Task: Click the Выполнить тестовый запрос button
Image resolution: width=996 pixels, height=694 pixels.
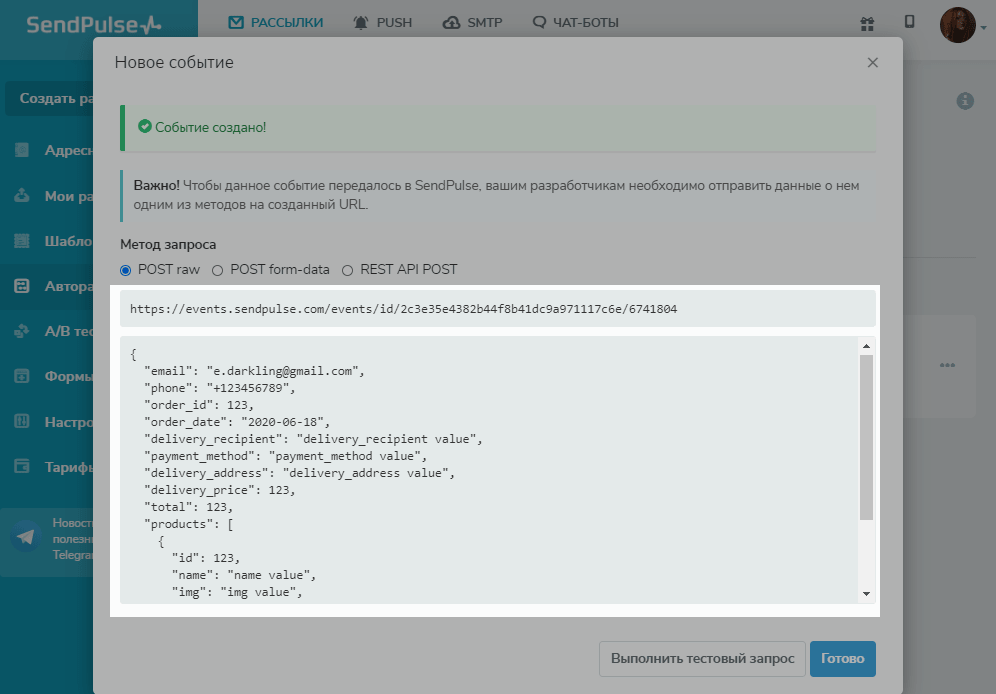Action: [x=702, y=659]
